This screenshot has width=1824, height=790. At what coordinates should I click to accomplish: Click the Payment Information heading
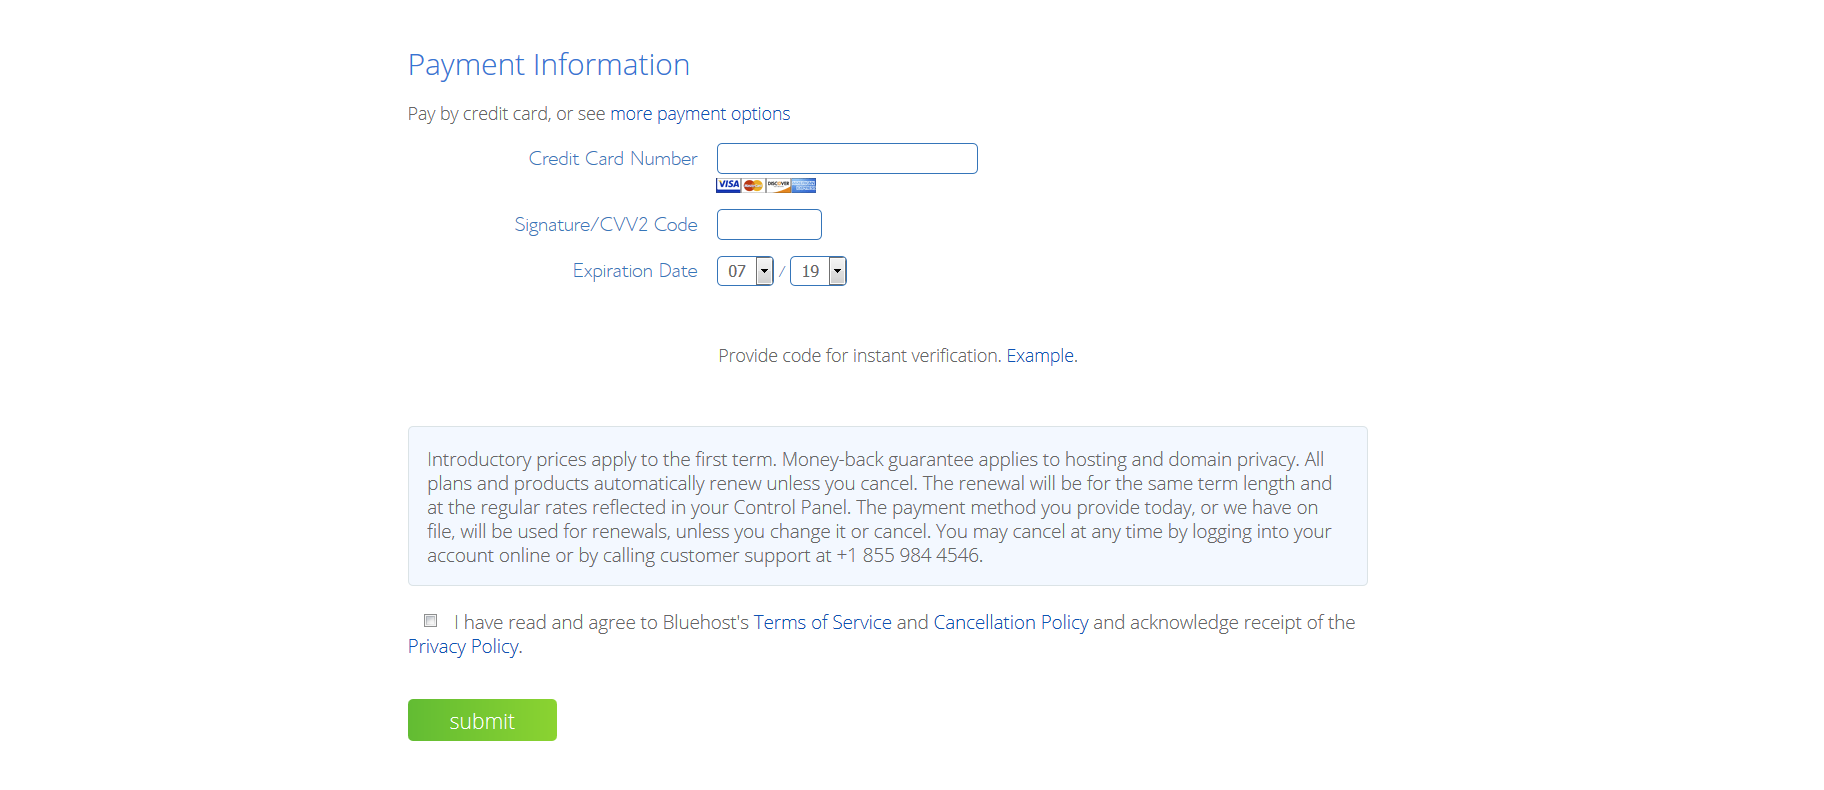(549, 65)
